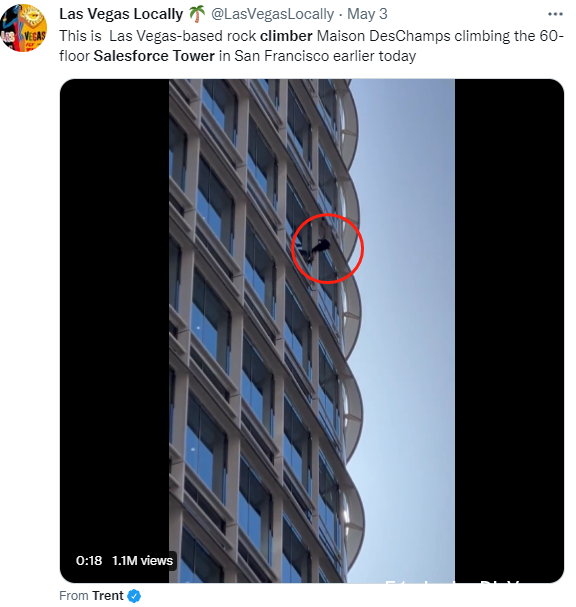Open Trent's profile from the video credit
This screenshot has width=576, height=607.
pyautogui.click(x=108, y=595)
